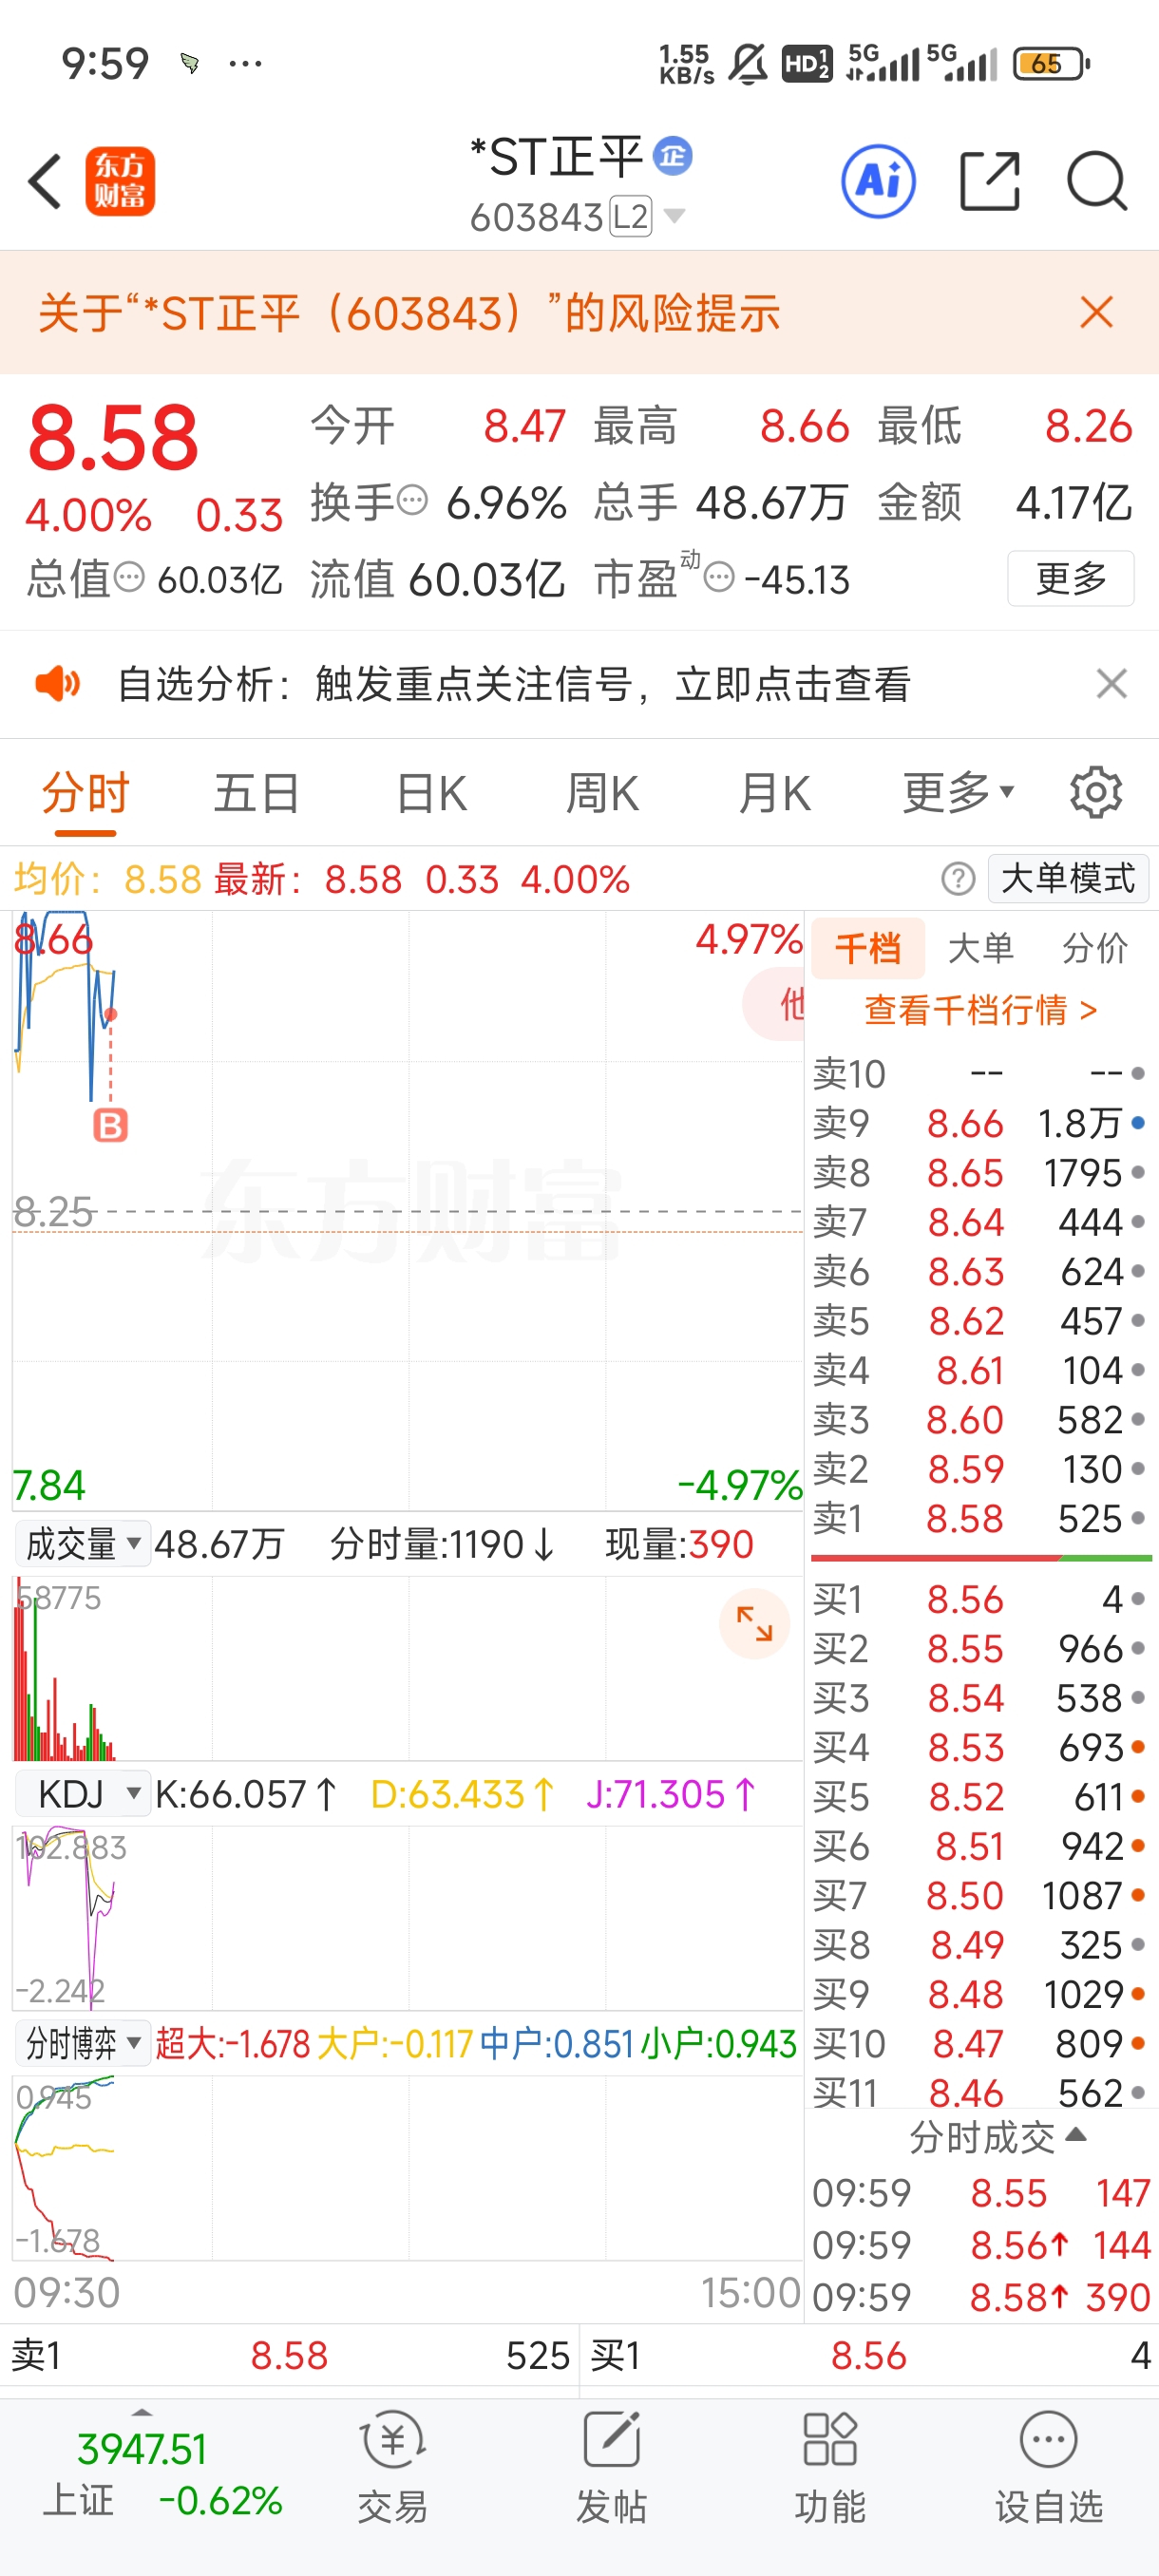Tap the question mark help icon

pos(958,879)
